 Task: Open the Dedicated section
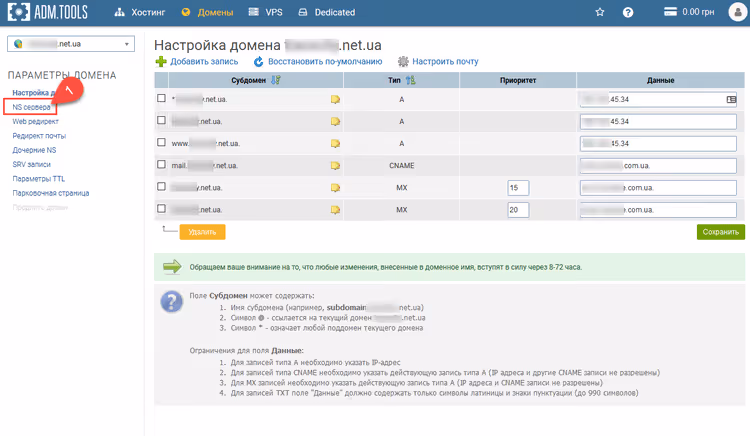coord(327,12)
